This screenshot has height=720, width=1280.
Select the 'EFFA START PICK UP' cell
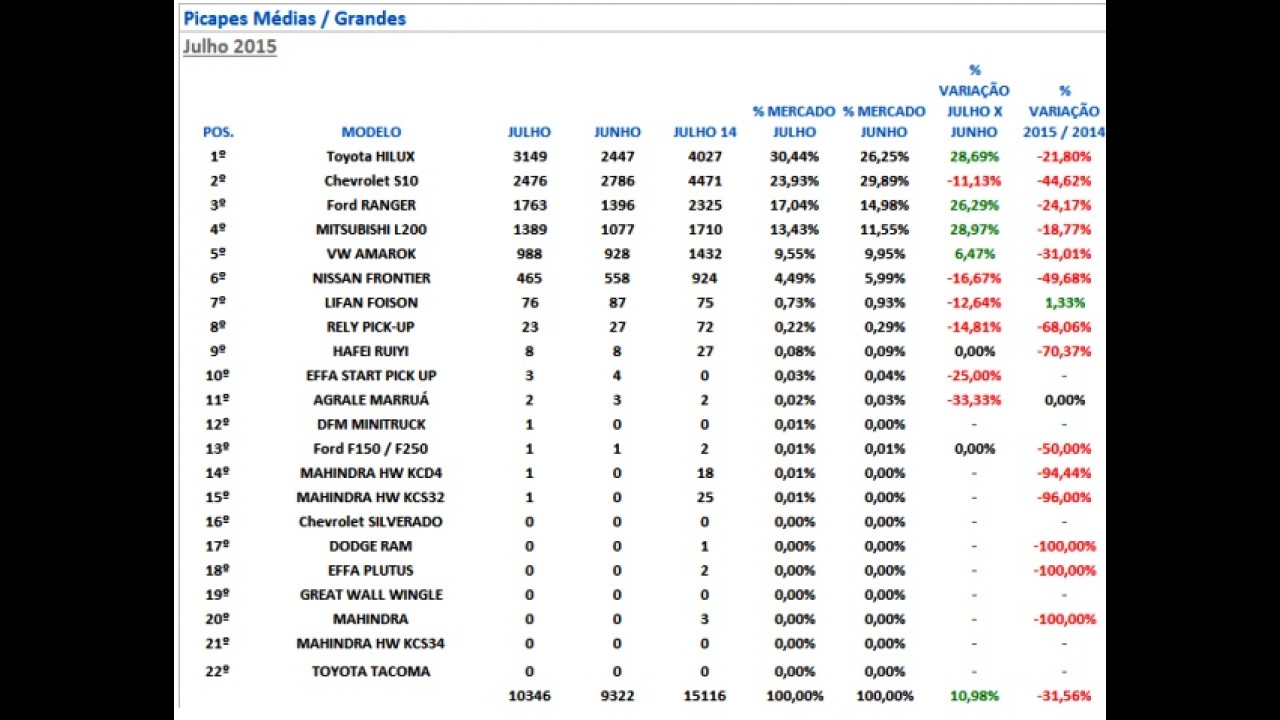click(x=371, y=376)
